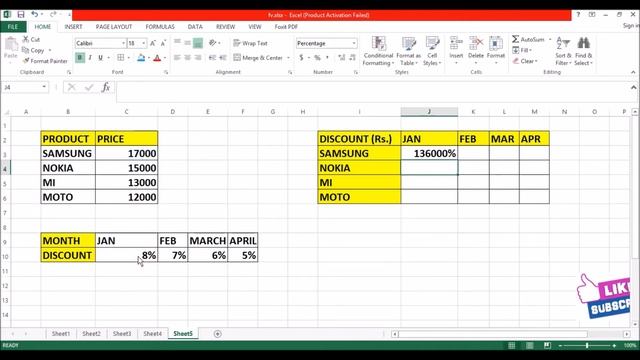Apply Accounting currency format ($)

tap(302, 58)
